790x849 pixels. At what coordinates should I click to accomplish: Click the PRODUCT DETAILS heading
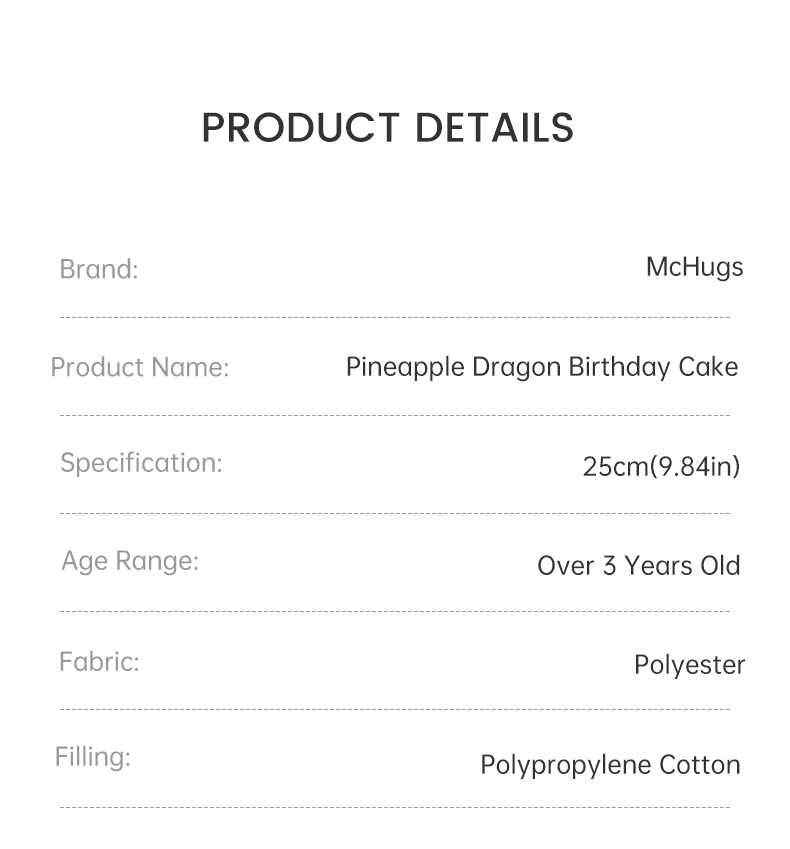click(387, 128)
